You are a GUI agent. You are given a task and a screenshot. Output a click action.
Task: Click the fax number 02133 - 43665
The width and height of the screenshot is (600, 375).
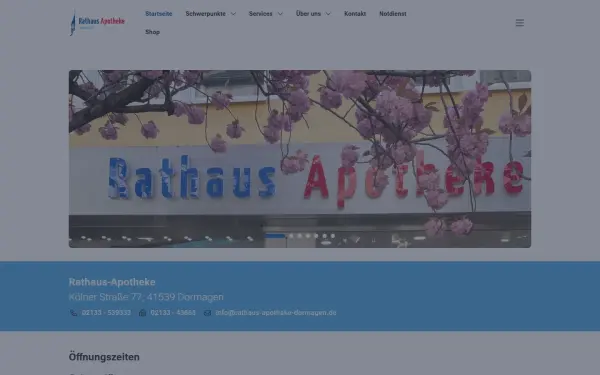tap(173, 313)
